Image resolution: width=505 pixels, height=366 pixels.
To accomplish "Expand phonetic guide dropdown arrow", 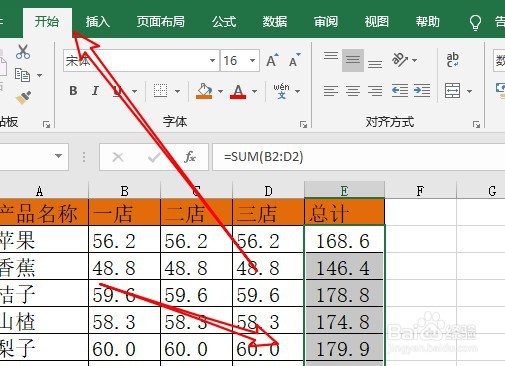I will point(297,91).
